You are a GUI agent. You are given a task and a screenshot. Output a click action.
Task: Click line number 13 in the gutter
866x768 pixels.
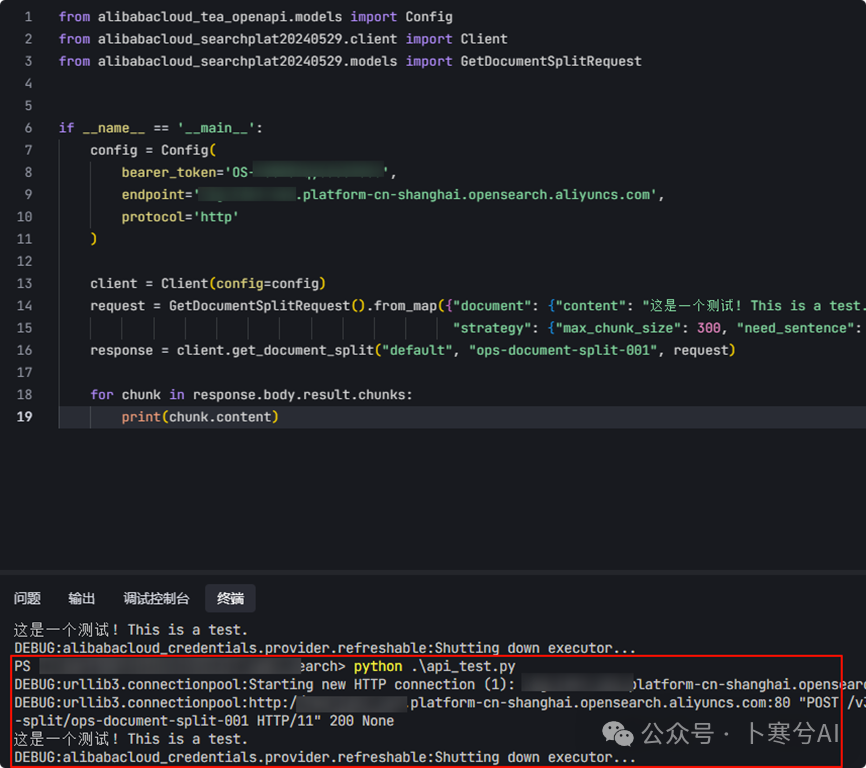tap(26, 283)
